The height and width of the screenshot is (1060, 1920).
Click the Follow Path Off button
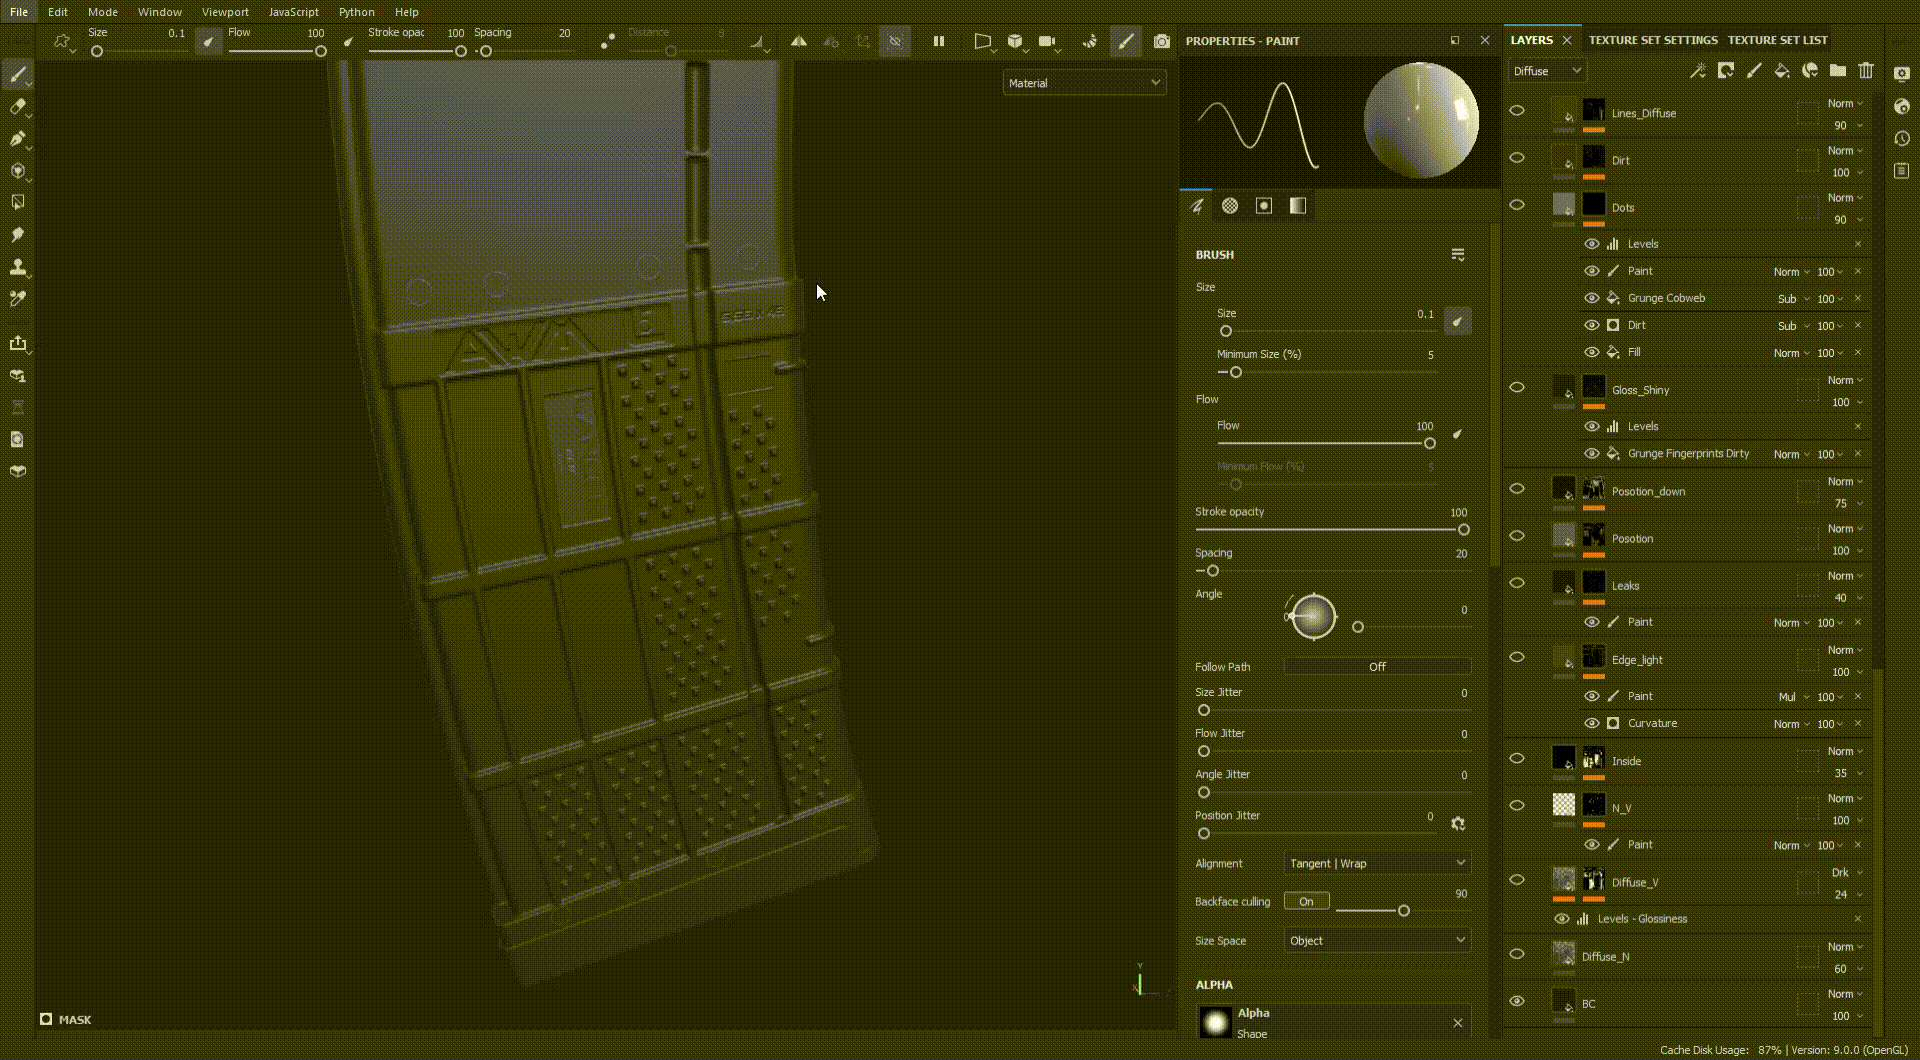[1377, 667]
